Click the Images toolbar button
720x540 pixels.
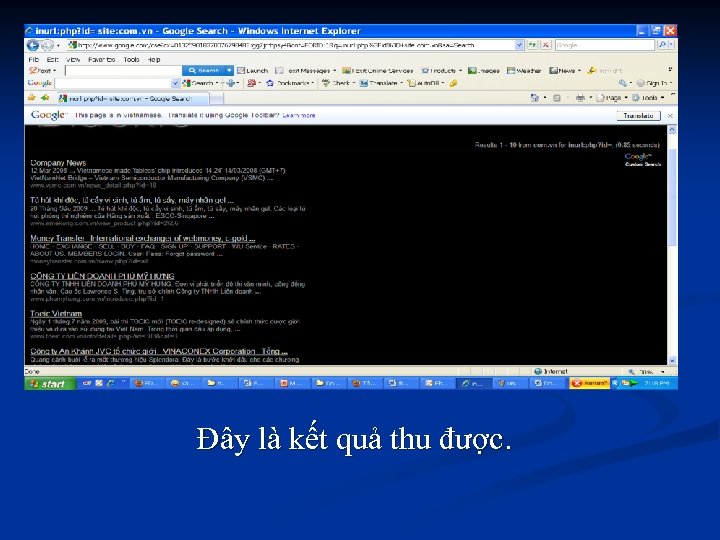click(484, 71)
